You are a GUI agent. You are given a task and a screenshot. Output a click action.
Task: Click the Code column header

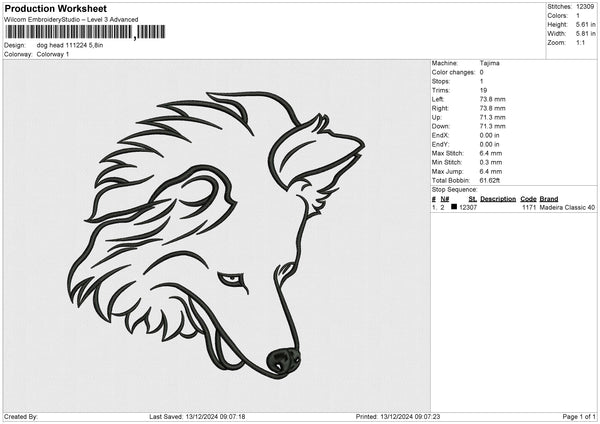[x=528, y=198]
